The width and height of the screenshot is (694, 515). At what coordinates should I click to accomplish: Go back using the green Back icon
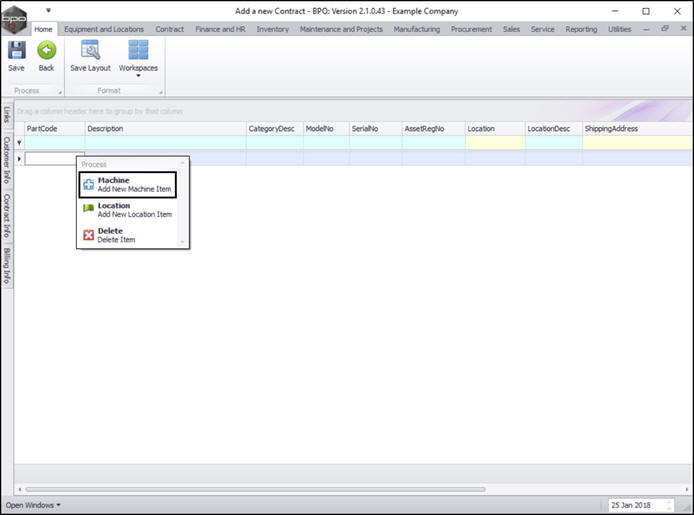(x=46, y=50)
